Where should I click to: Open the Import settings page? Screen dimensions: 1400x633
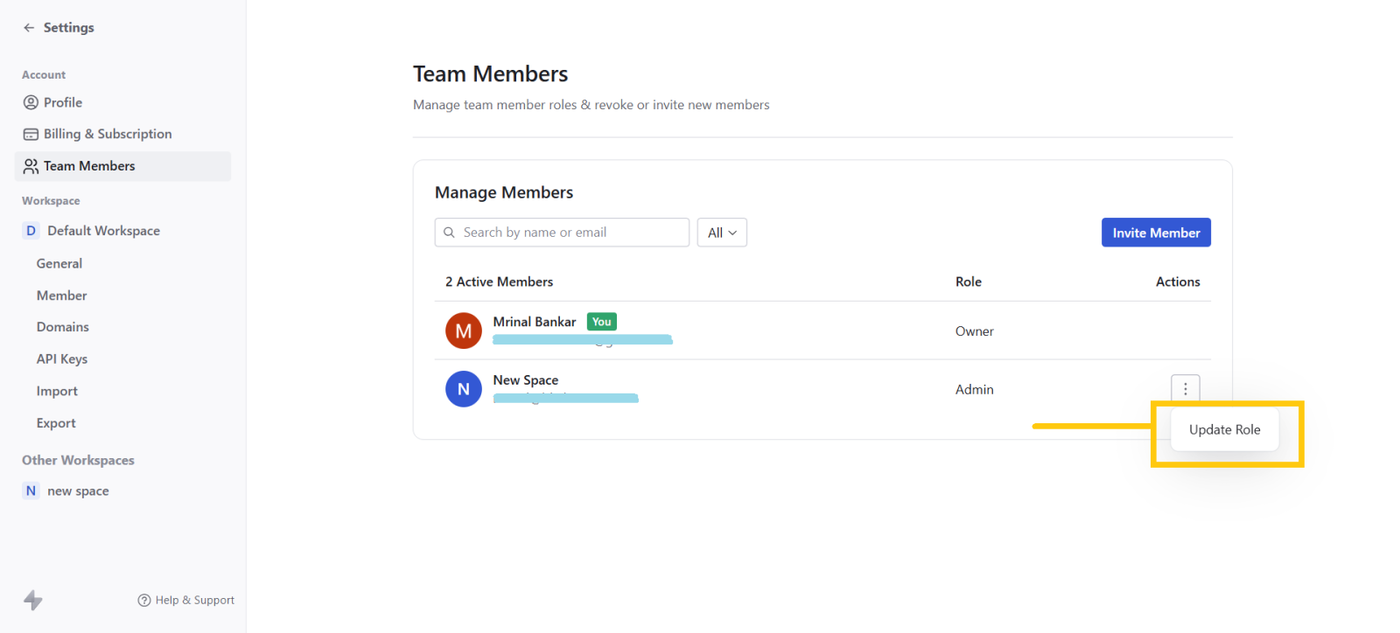[x=57, y=391]
